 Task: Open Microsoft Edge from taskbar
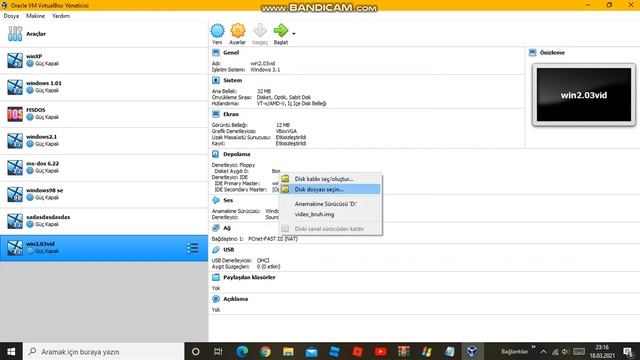(x=242, y=351)
